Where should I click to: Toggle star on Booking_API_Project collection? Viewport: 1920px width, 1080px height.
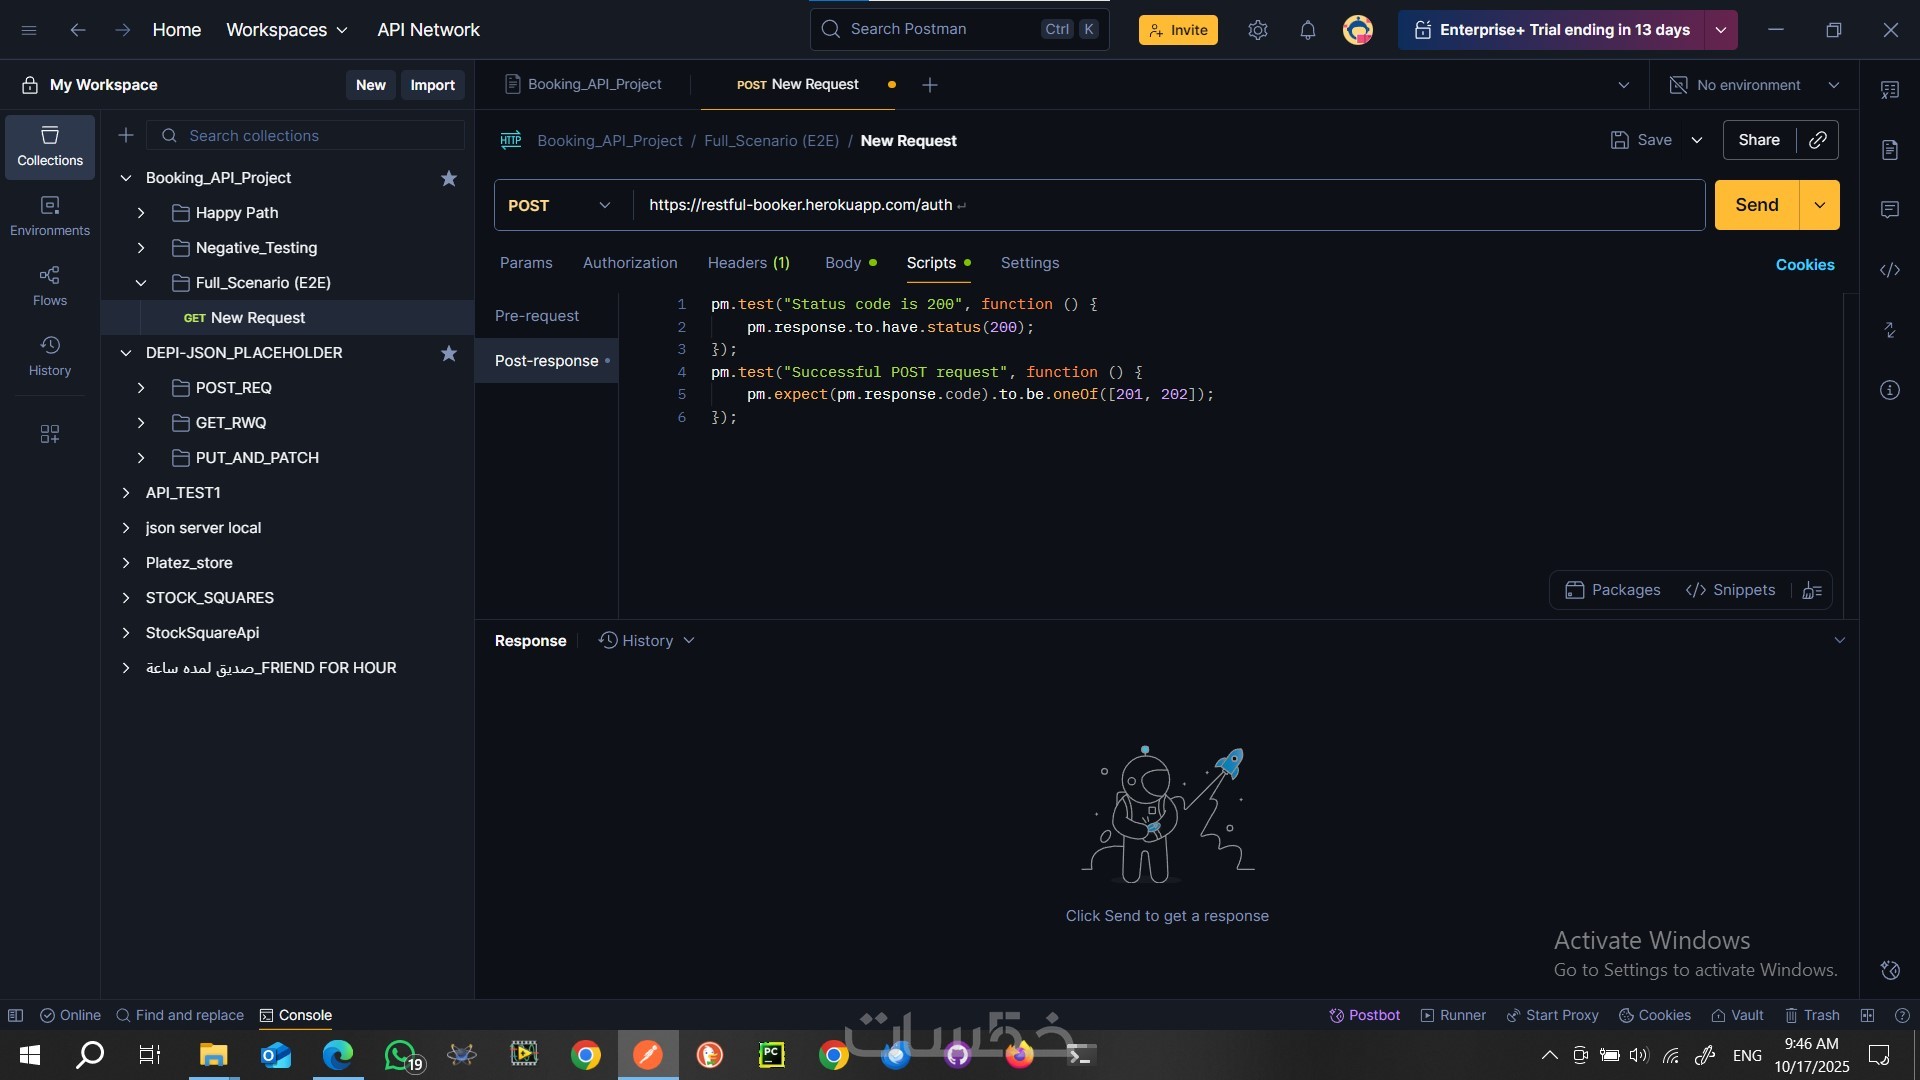tap(449, 178)
